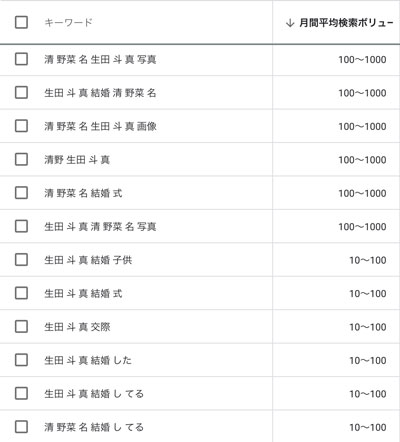Sort by 月間平均検索ボリューム arrow icon
Viewport: 400px width, 442px height.
click(290, 23)
